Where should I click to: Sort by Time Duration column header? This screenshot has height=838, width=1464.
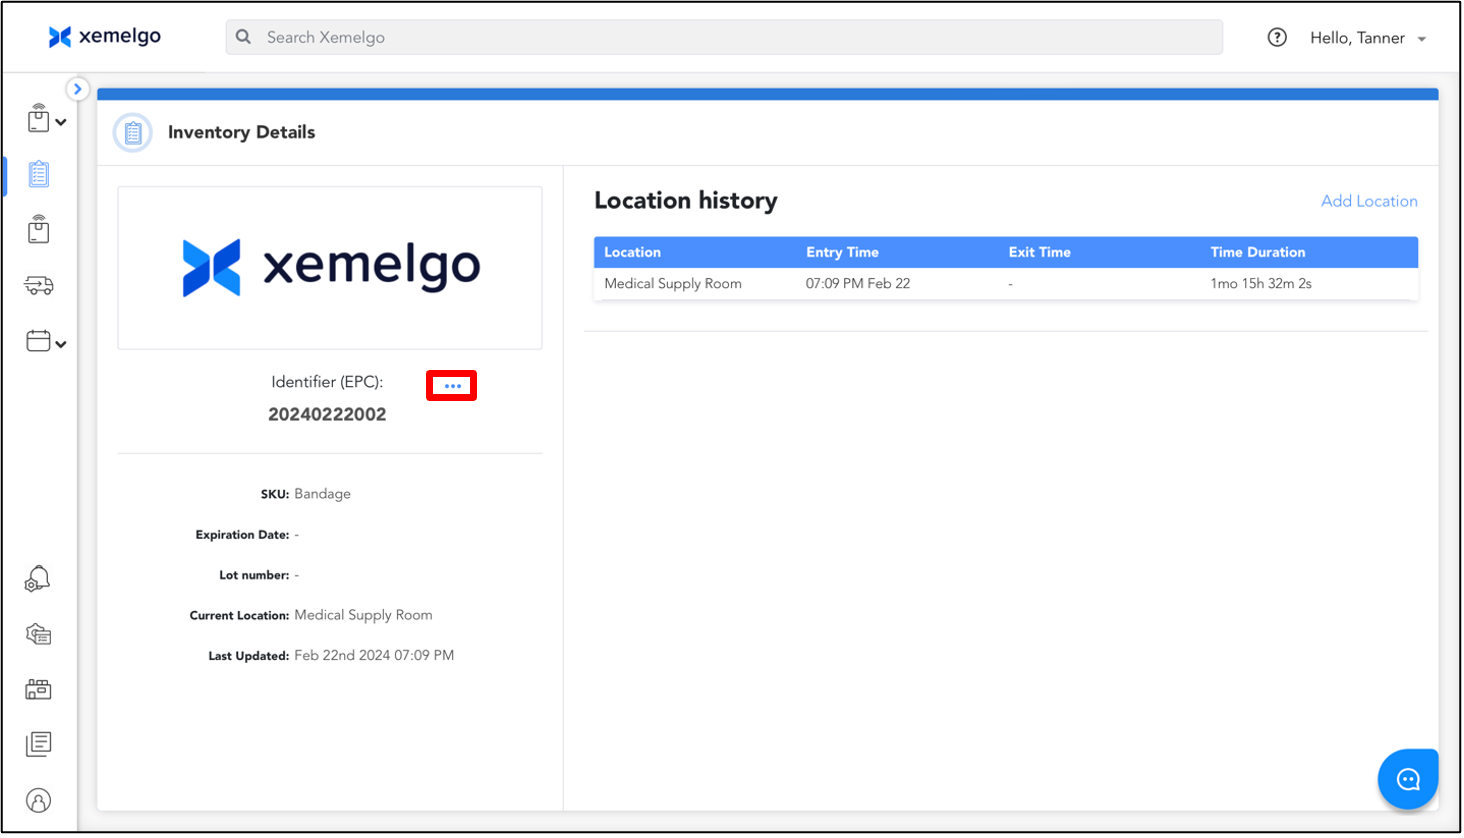coord(1257,252)
